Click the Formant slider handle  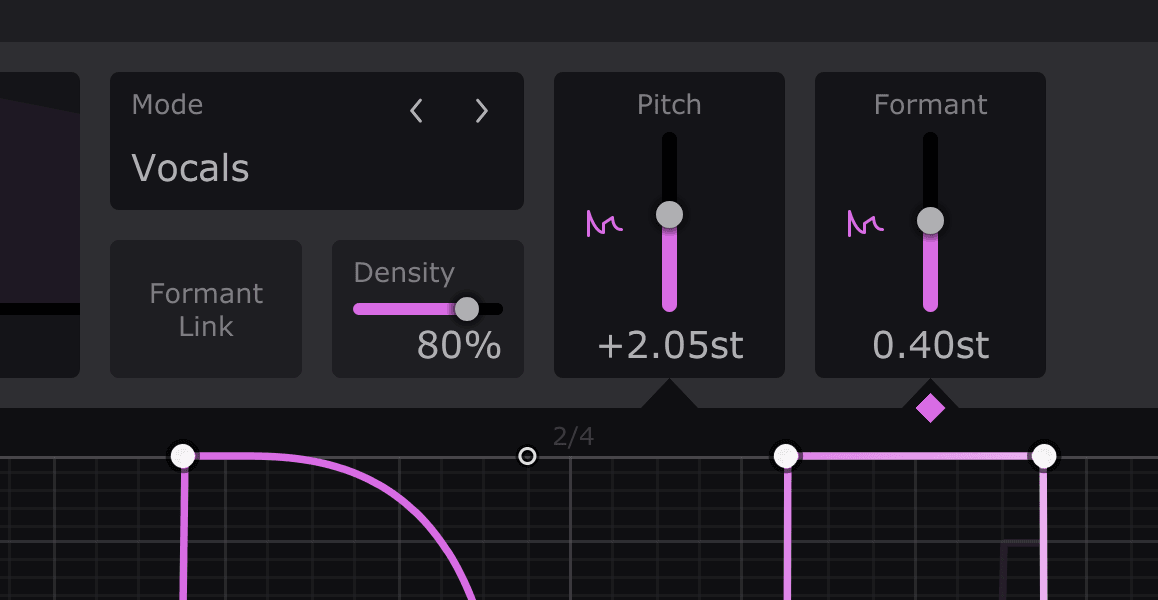pyautogui.click(x=930, y=220)
